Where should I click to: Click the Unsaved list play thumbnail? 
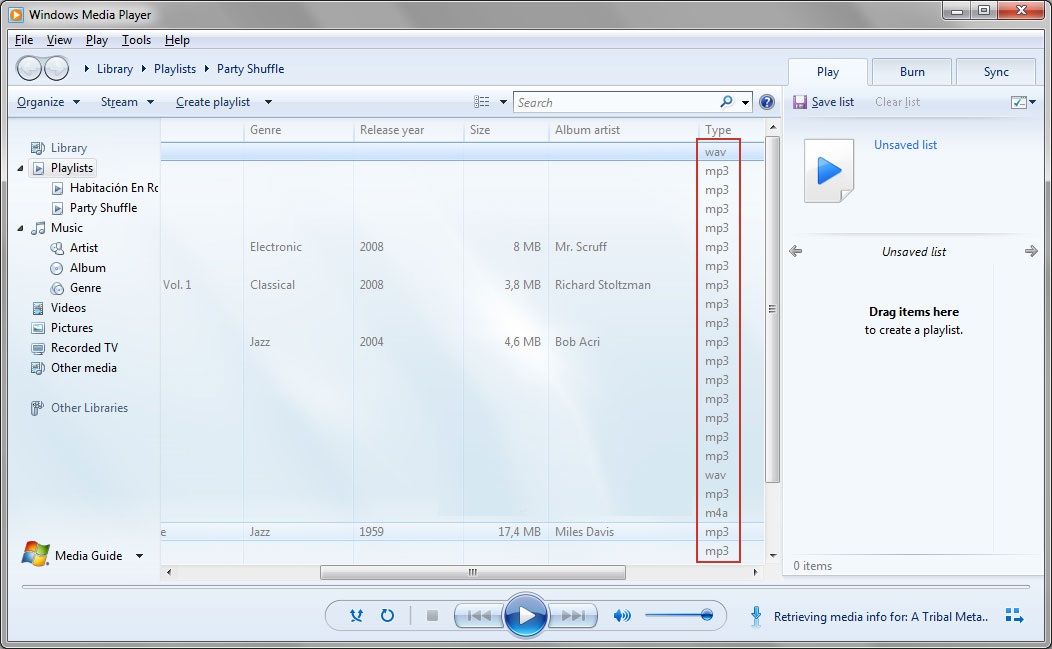(x=829, y=170)
